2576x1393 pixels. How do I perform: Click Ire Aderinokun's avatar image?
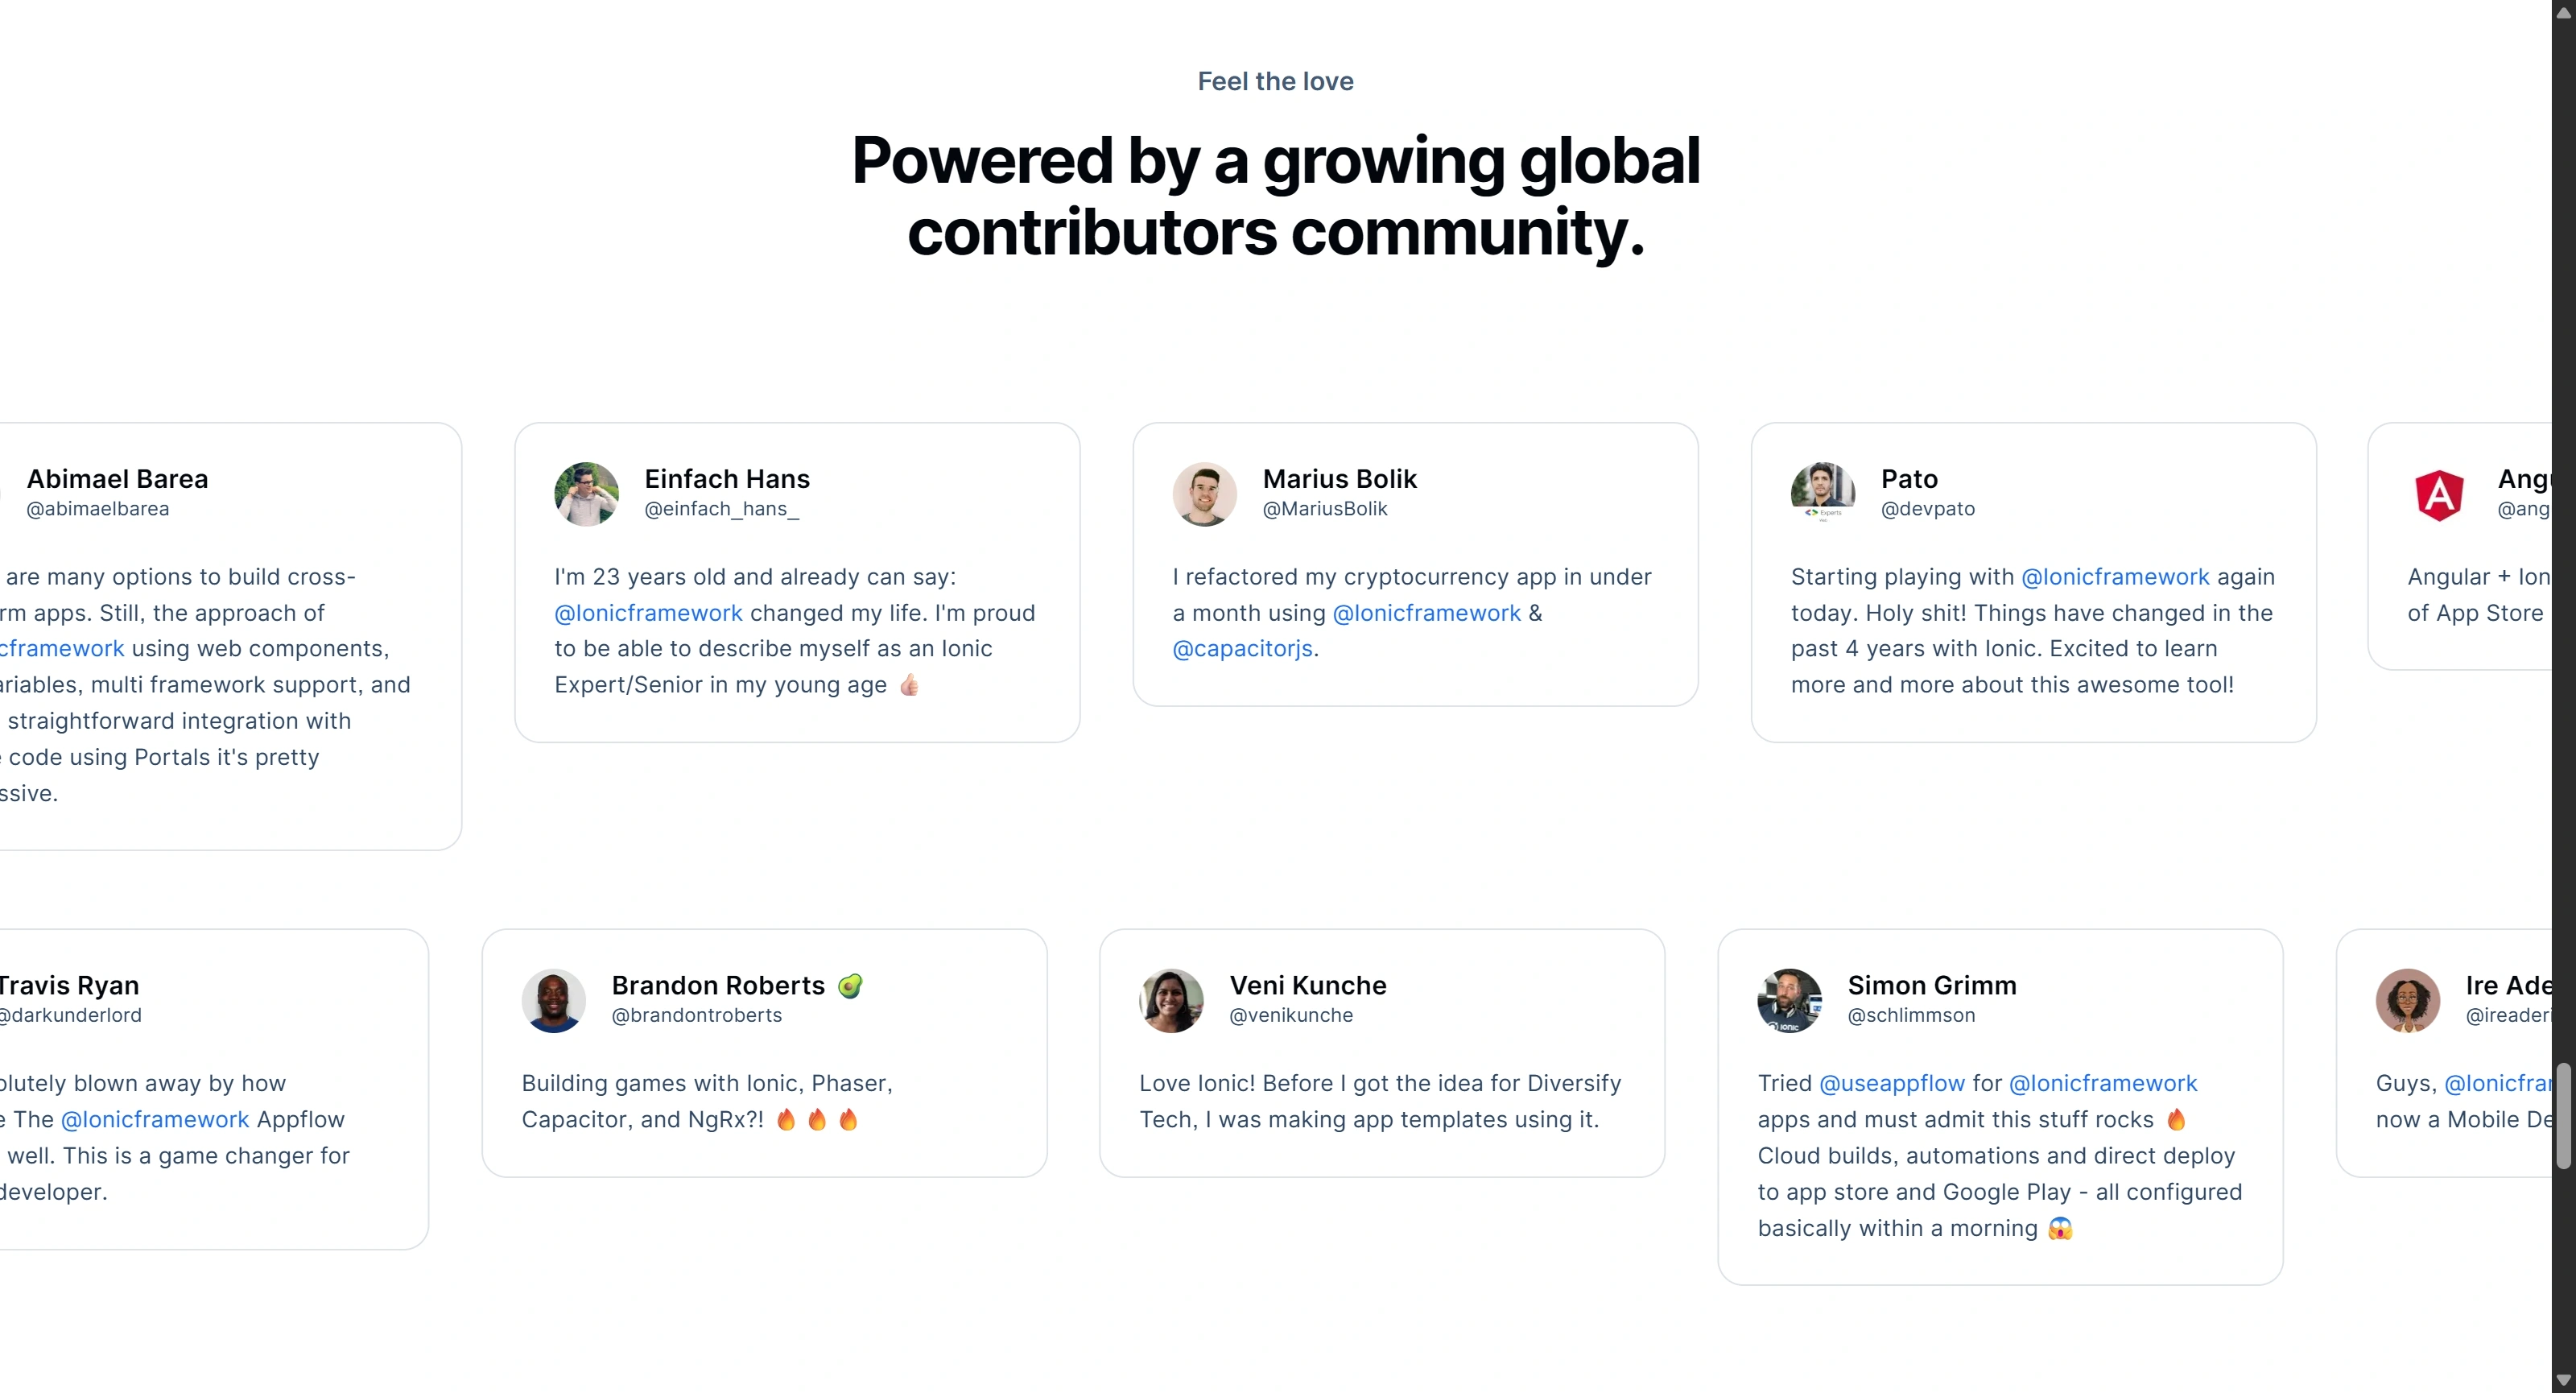click(x=2407, y=1000)
